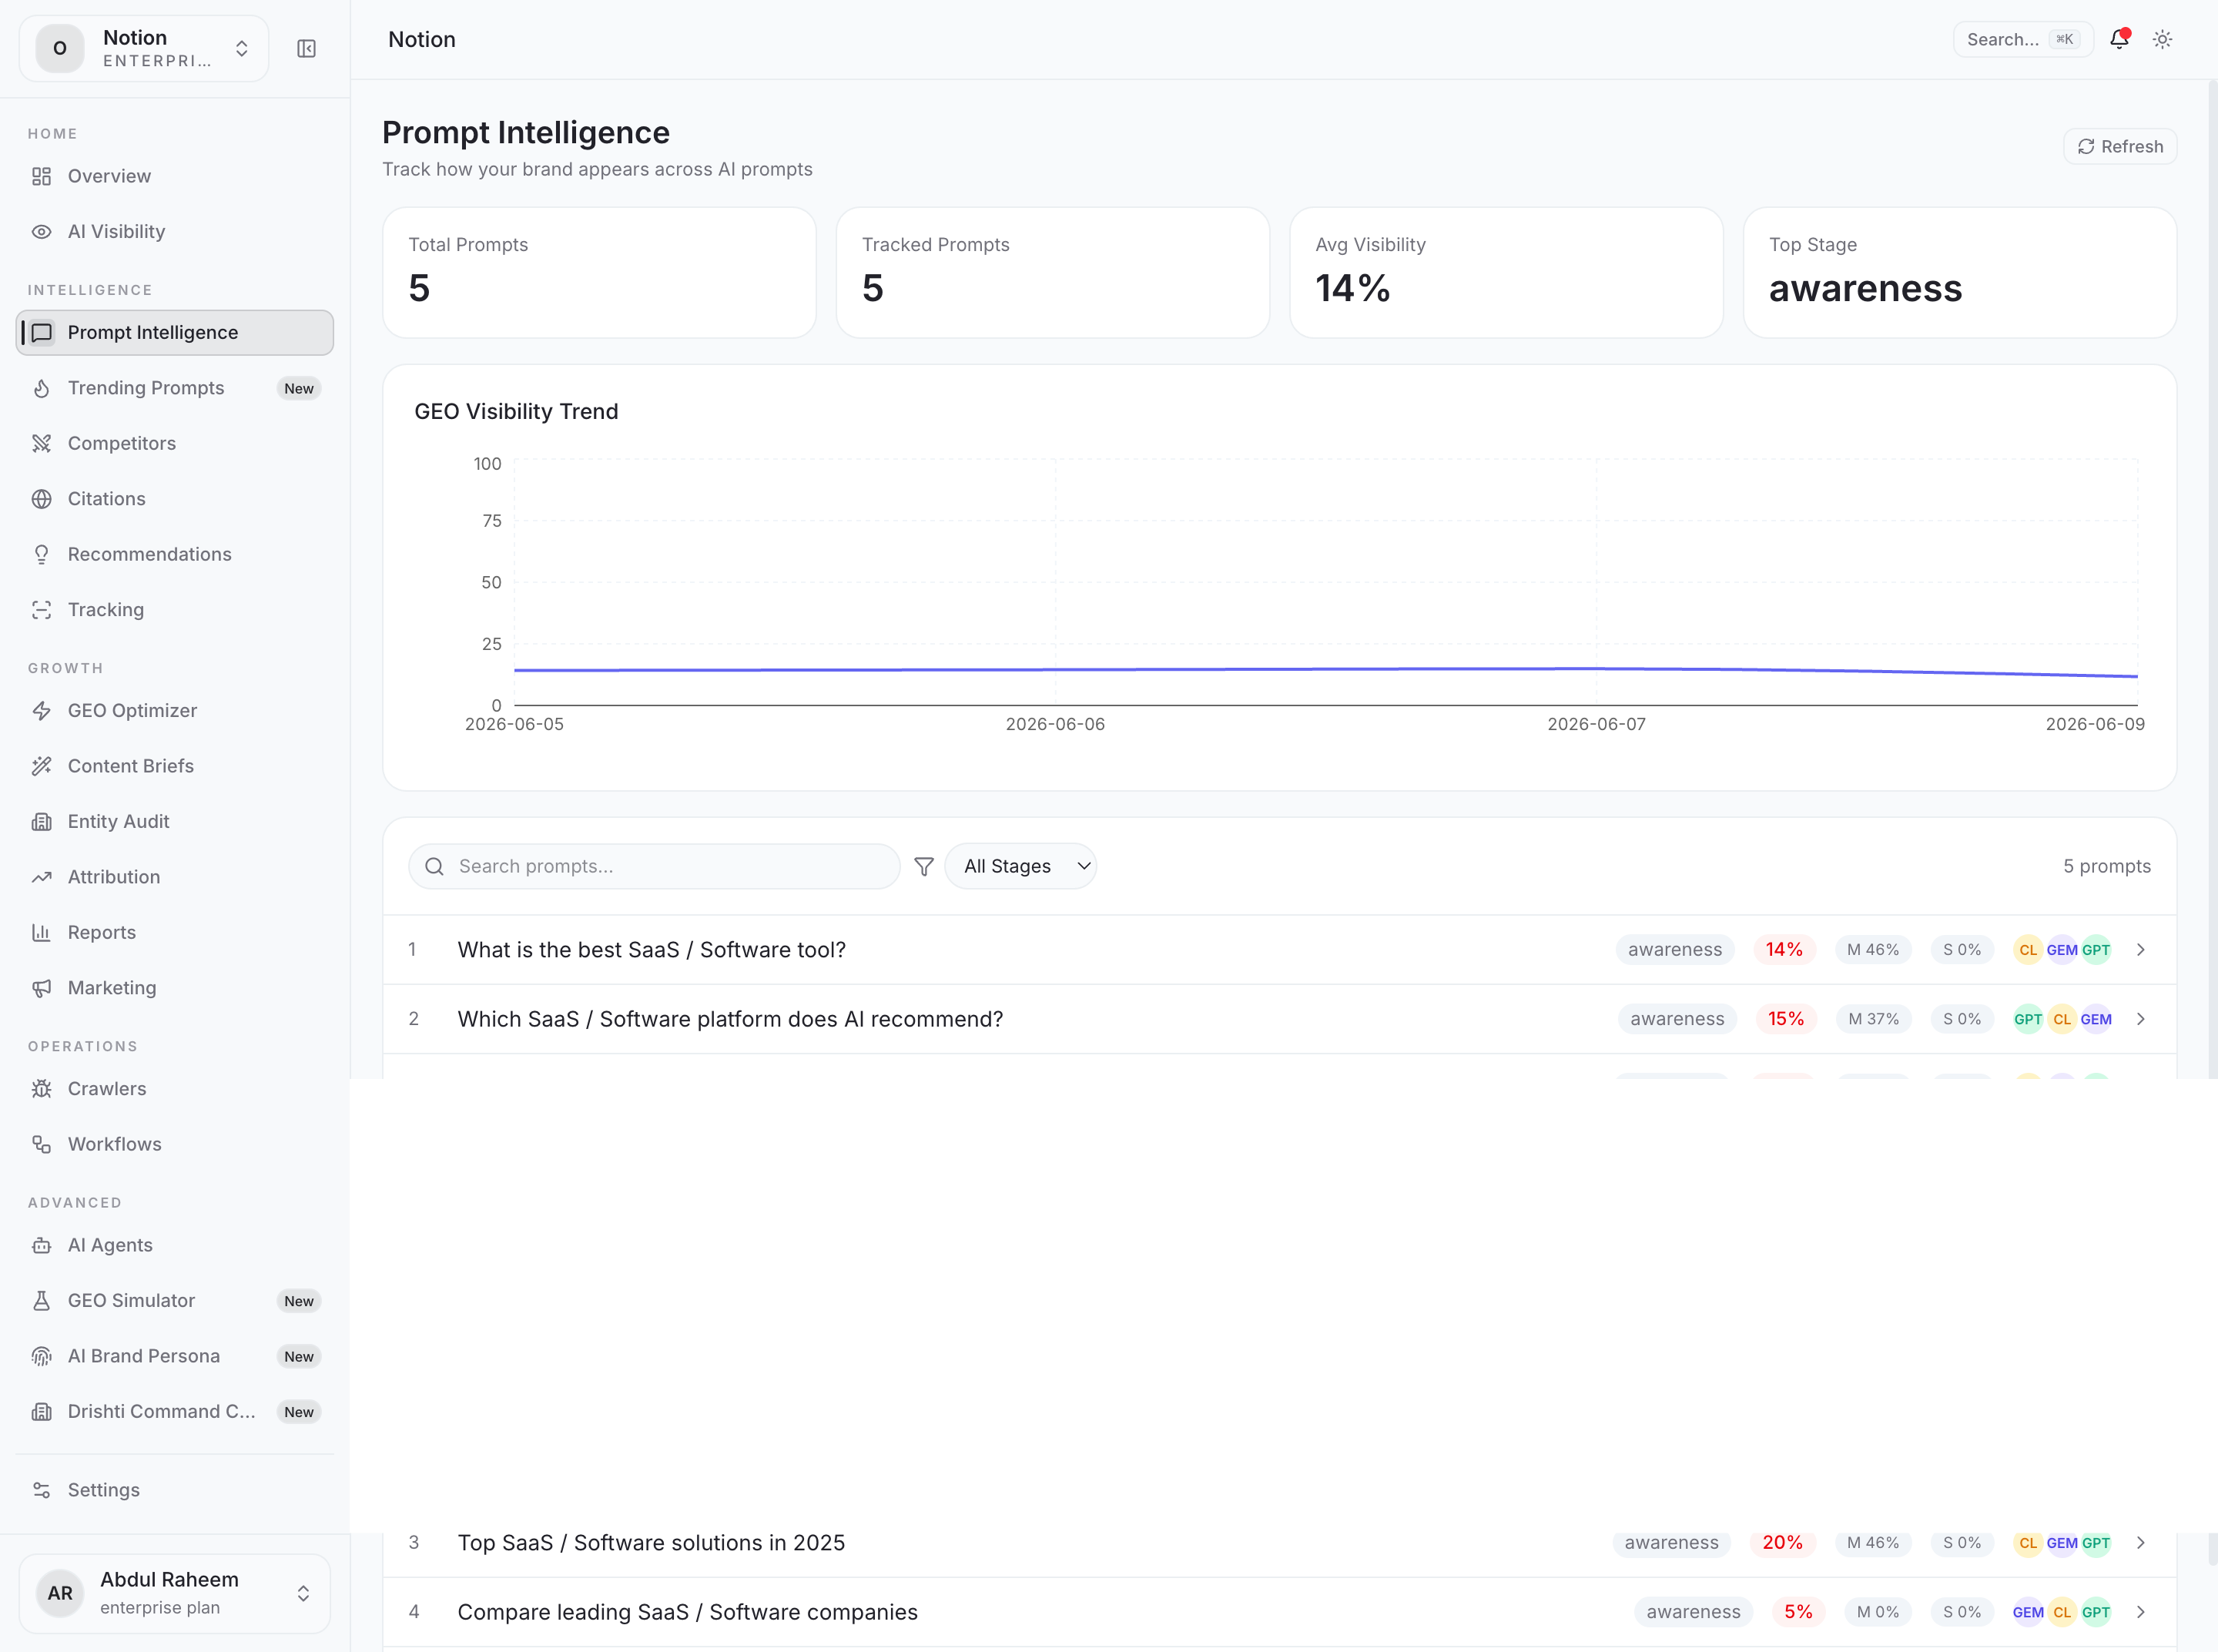This screenshot has width=2218, height=1652.
Task: Click the Competitors swords icon
Action: click(41, 443)
